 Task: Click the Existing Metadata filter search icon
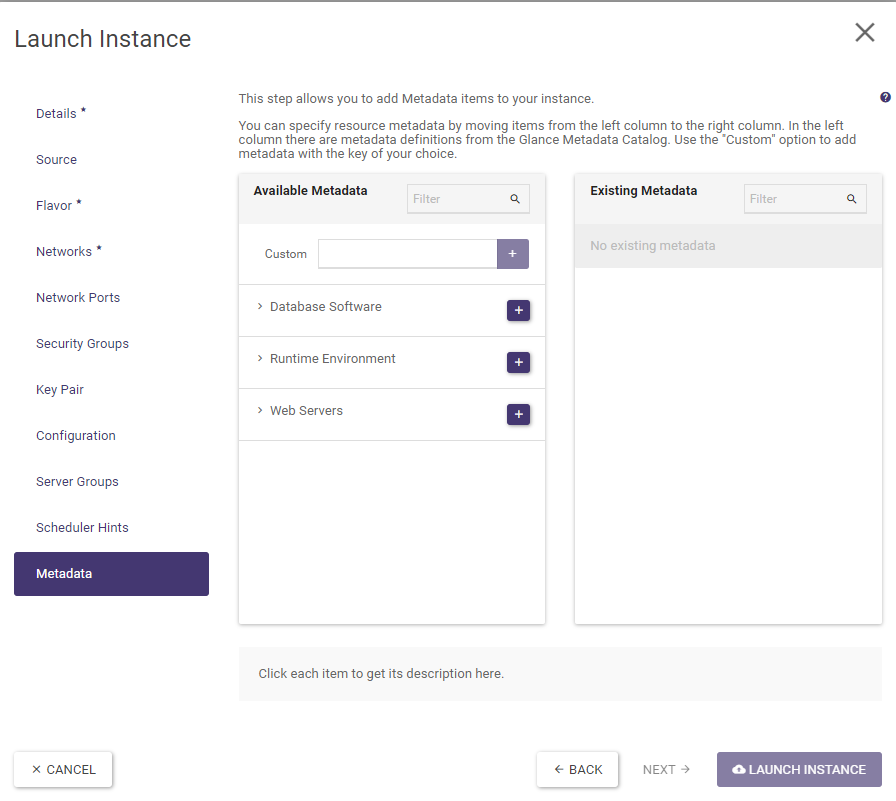[852, 199]
